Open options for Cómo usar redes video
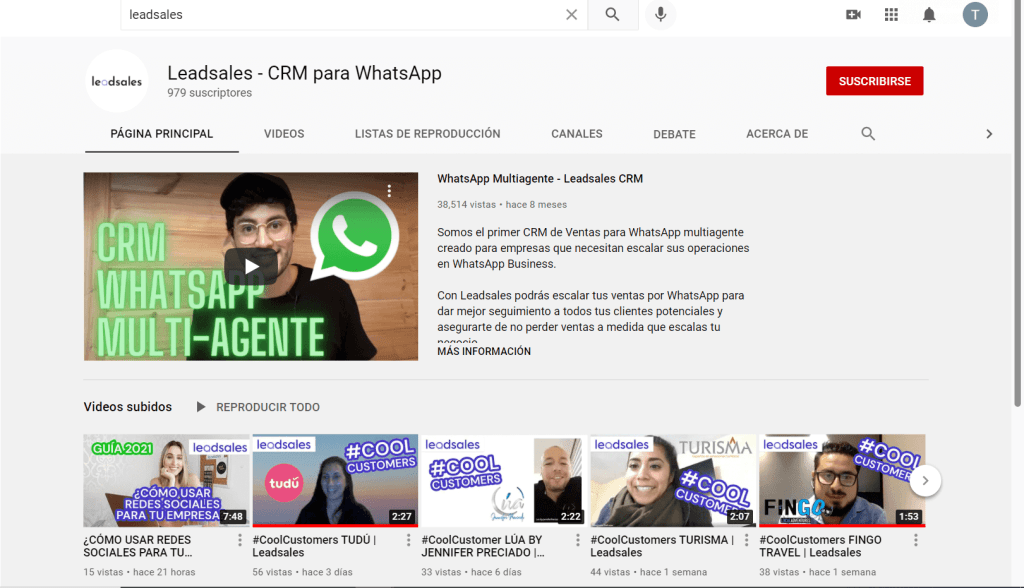This screenshot has height=588, width=1024. [x=240, y=540]
